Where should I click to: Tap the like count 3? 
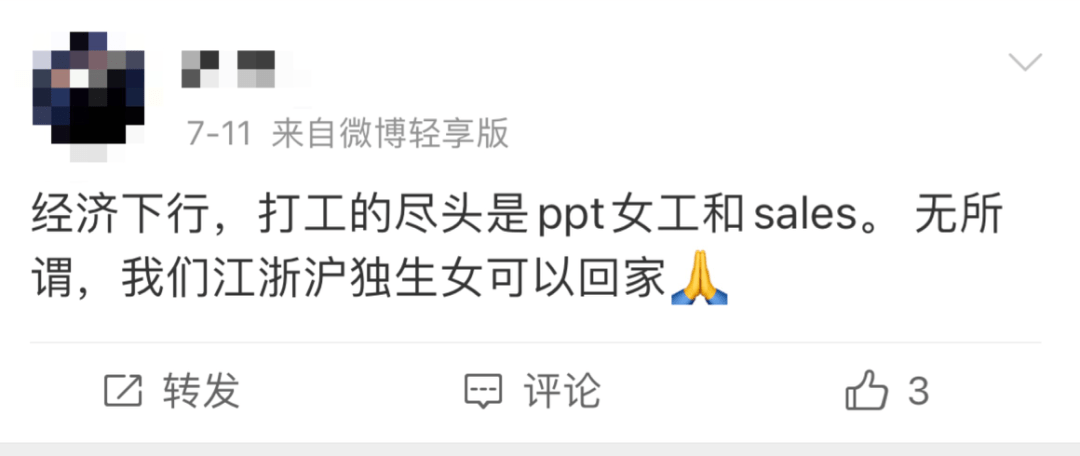coord(919,391)
